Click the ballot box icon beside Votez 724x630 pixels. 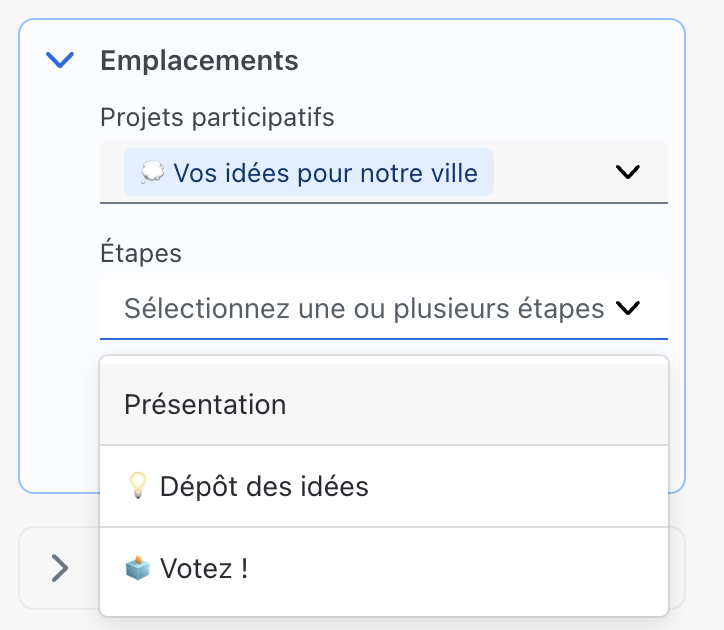138,569
